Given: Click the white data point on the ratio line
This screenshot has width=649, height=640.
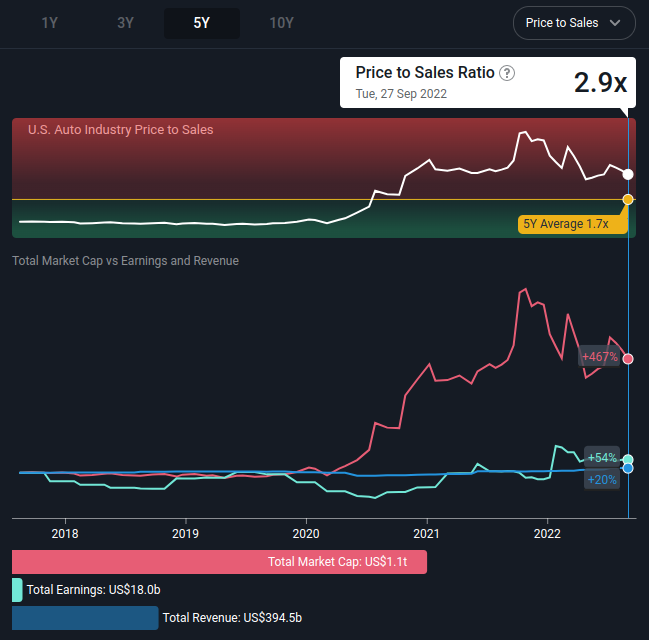Looking at the screenshot, I should point(628,174).
